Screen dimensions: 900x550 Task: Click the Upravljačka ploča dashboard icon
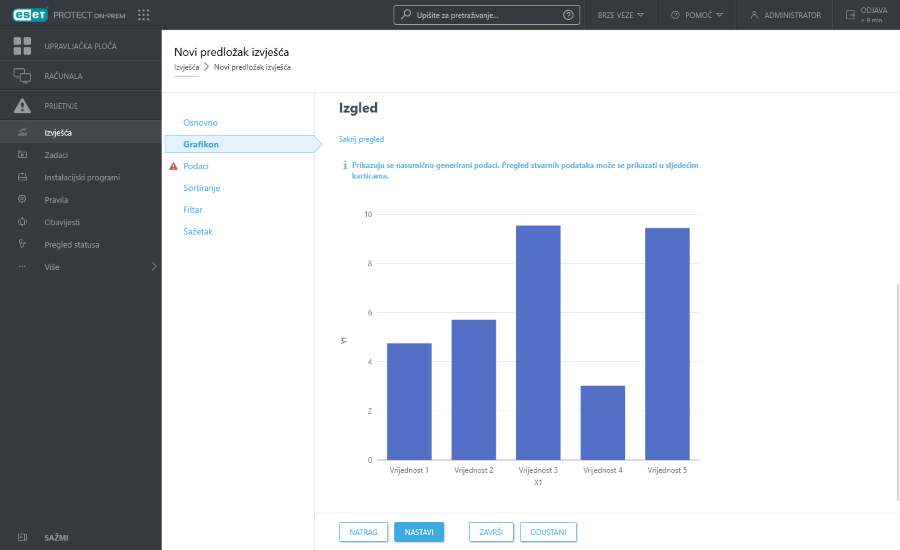pyautogui.click(x=22, y=46)
